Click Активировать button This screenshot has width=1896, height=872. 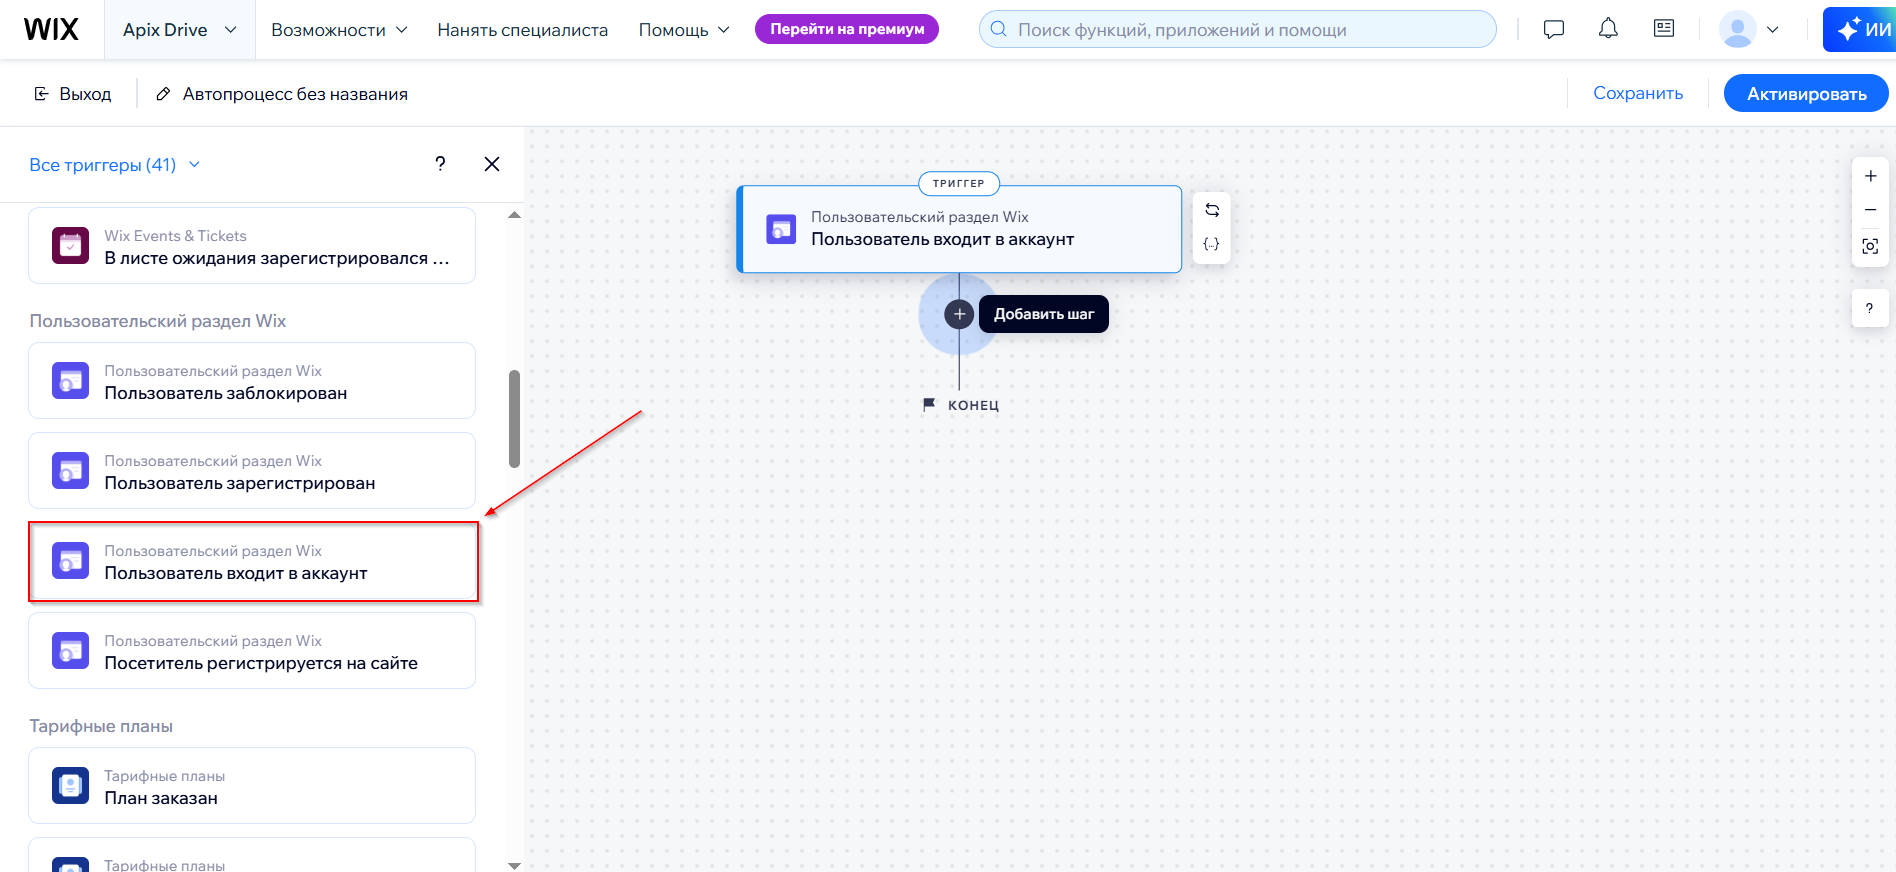1806,93
